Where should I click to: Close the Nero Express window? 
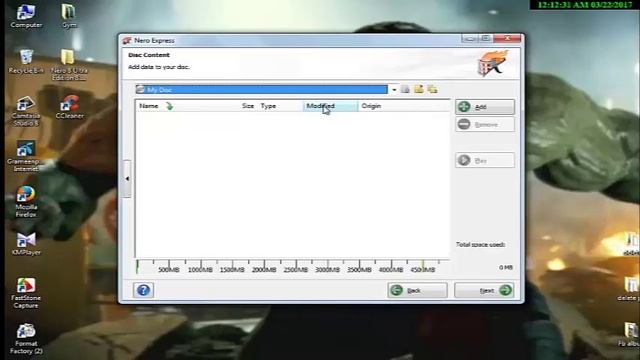(507, 38)
